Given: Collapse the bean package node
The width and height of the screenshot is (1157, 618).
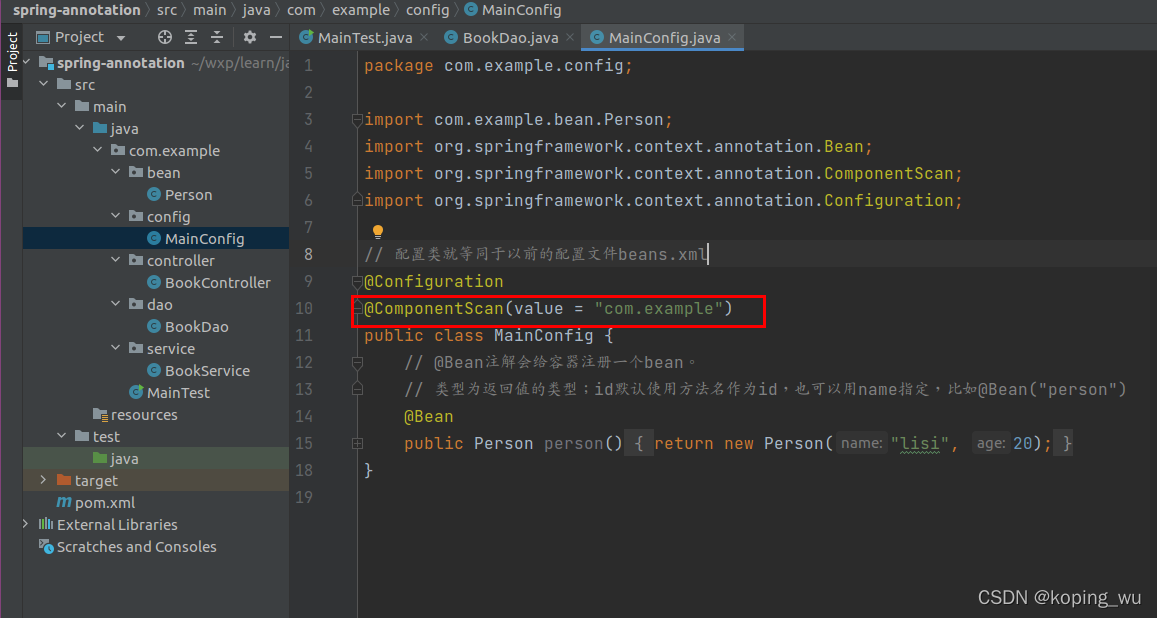Looking at the screenshot, I should 116,172.
